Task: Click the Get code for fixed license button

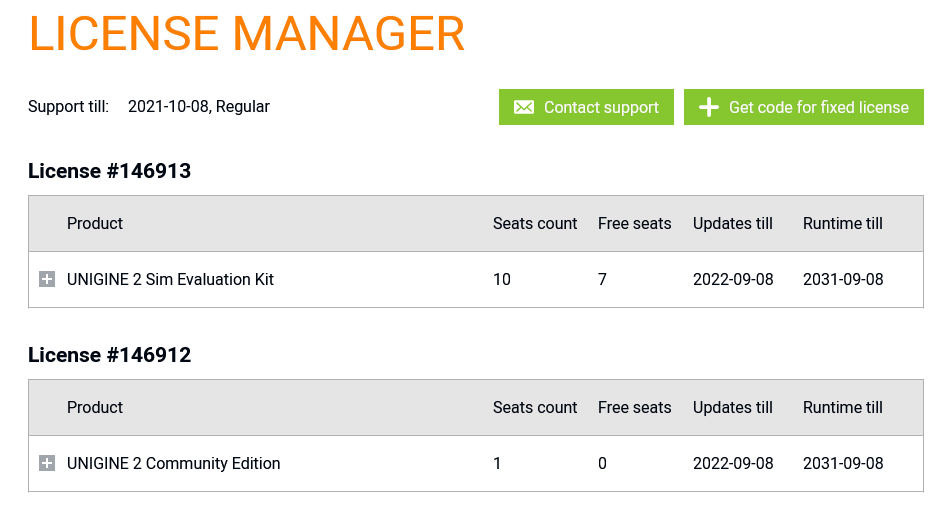Action: [x=804, y=107]
